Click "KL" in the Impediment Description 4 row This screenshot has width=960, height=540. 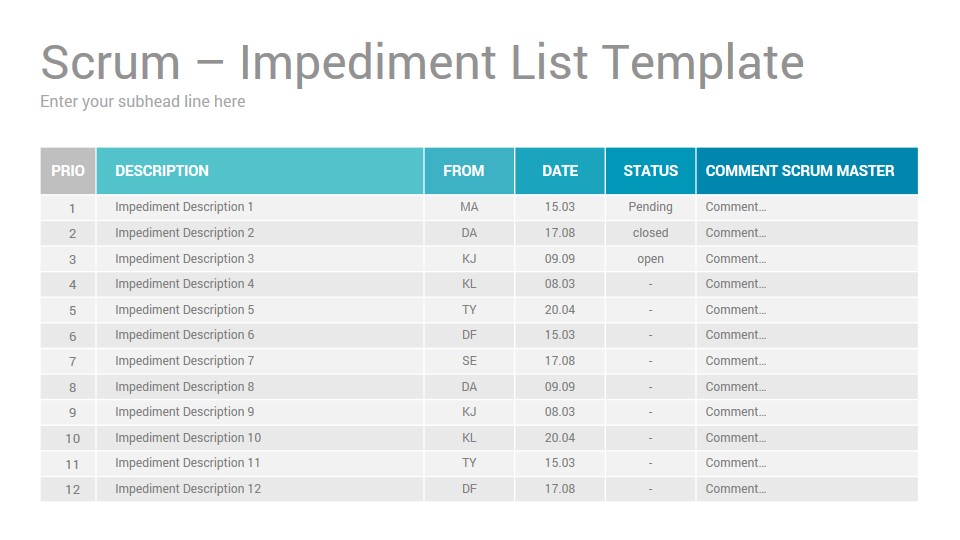coord(469,284)
